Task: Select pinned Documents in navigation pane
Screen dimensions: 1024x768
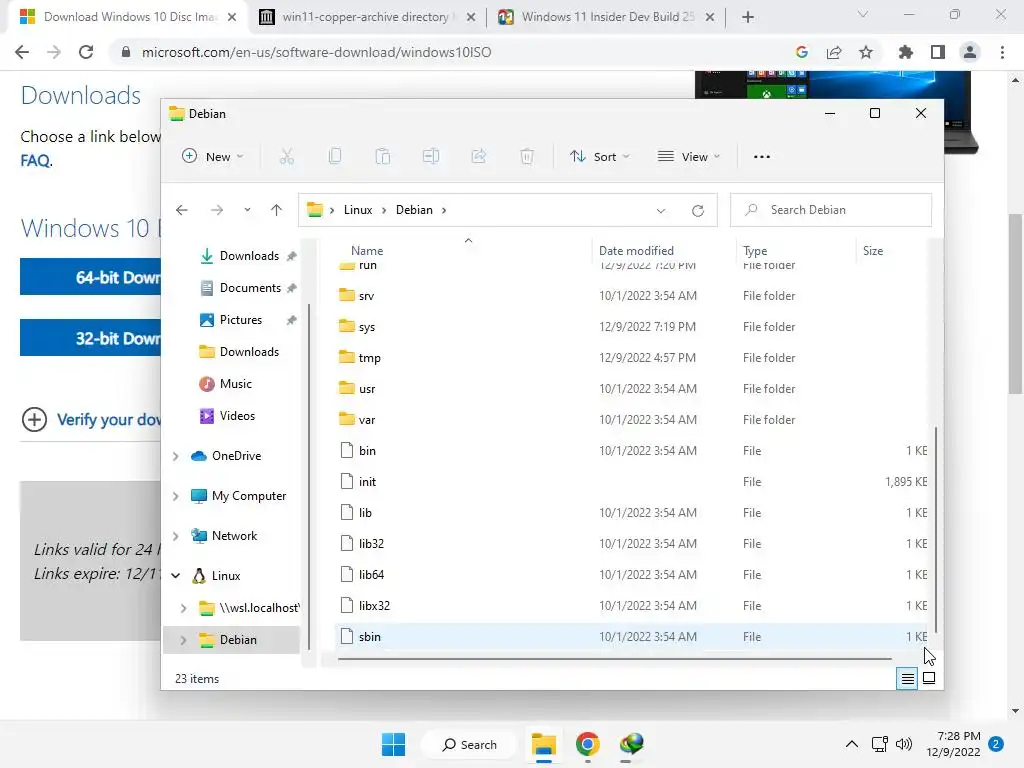Action: click(248, 288)
